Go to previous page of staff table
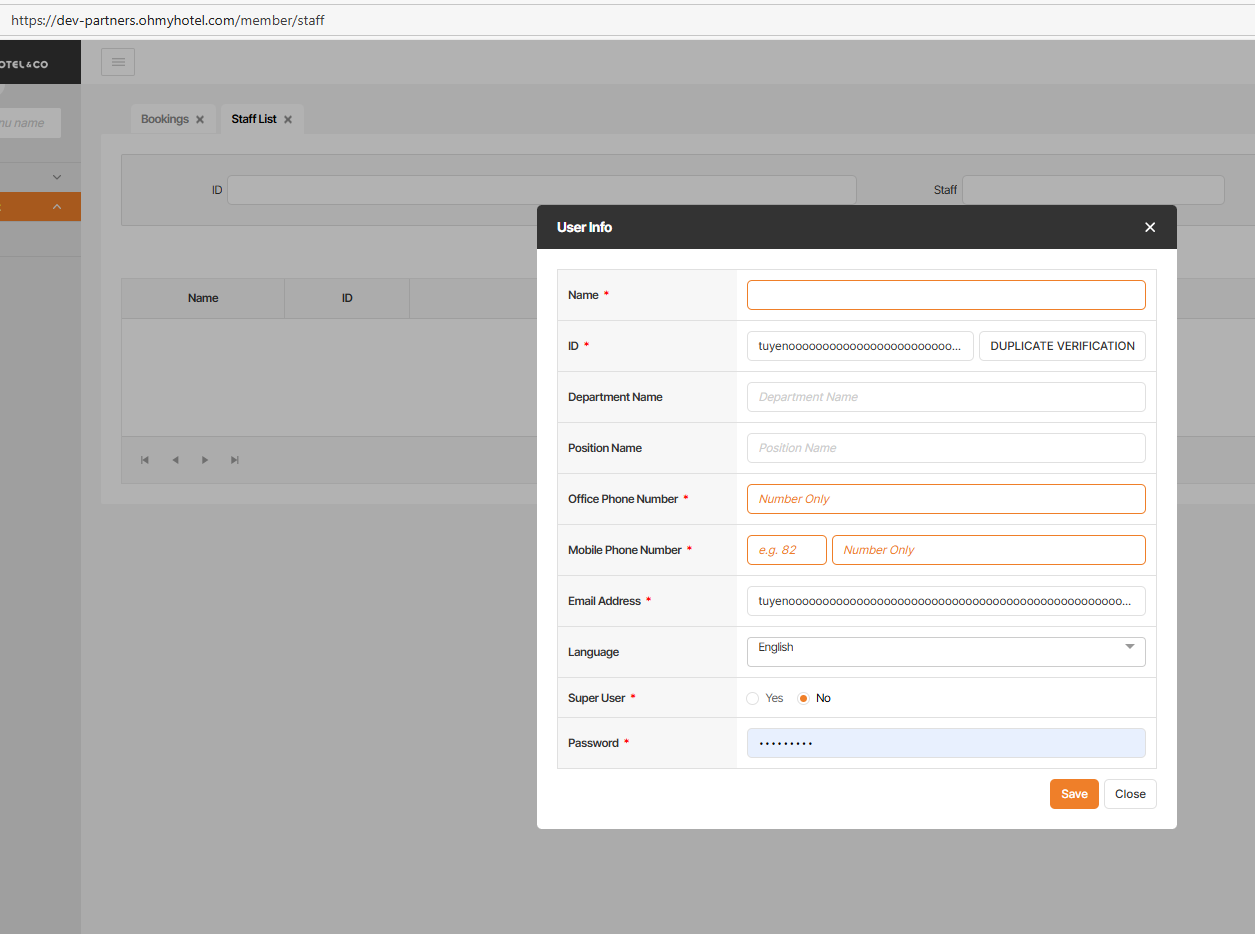The image size is (1255, 934). [x=175, y=460]
